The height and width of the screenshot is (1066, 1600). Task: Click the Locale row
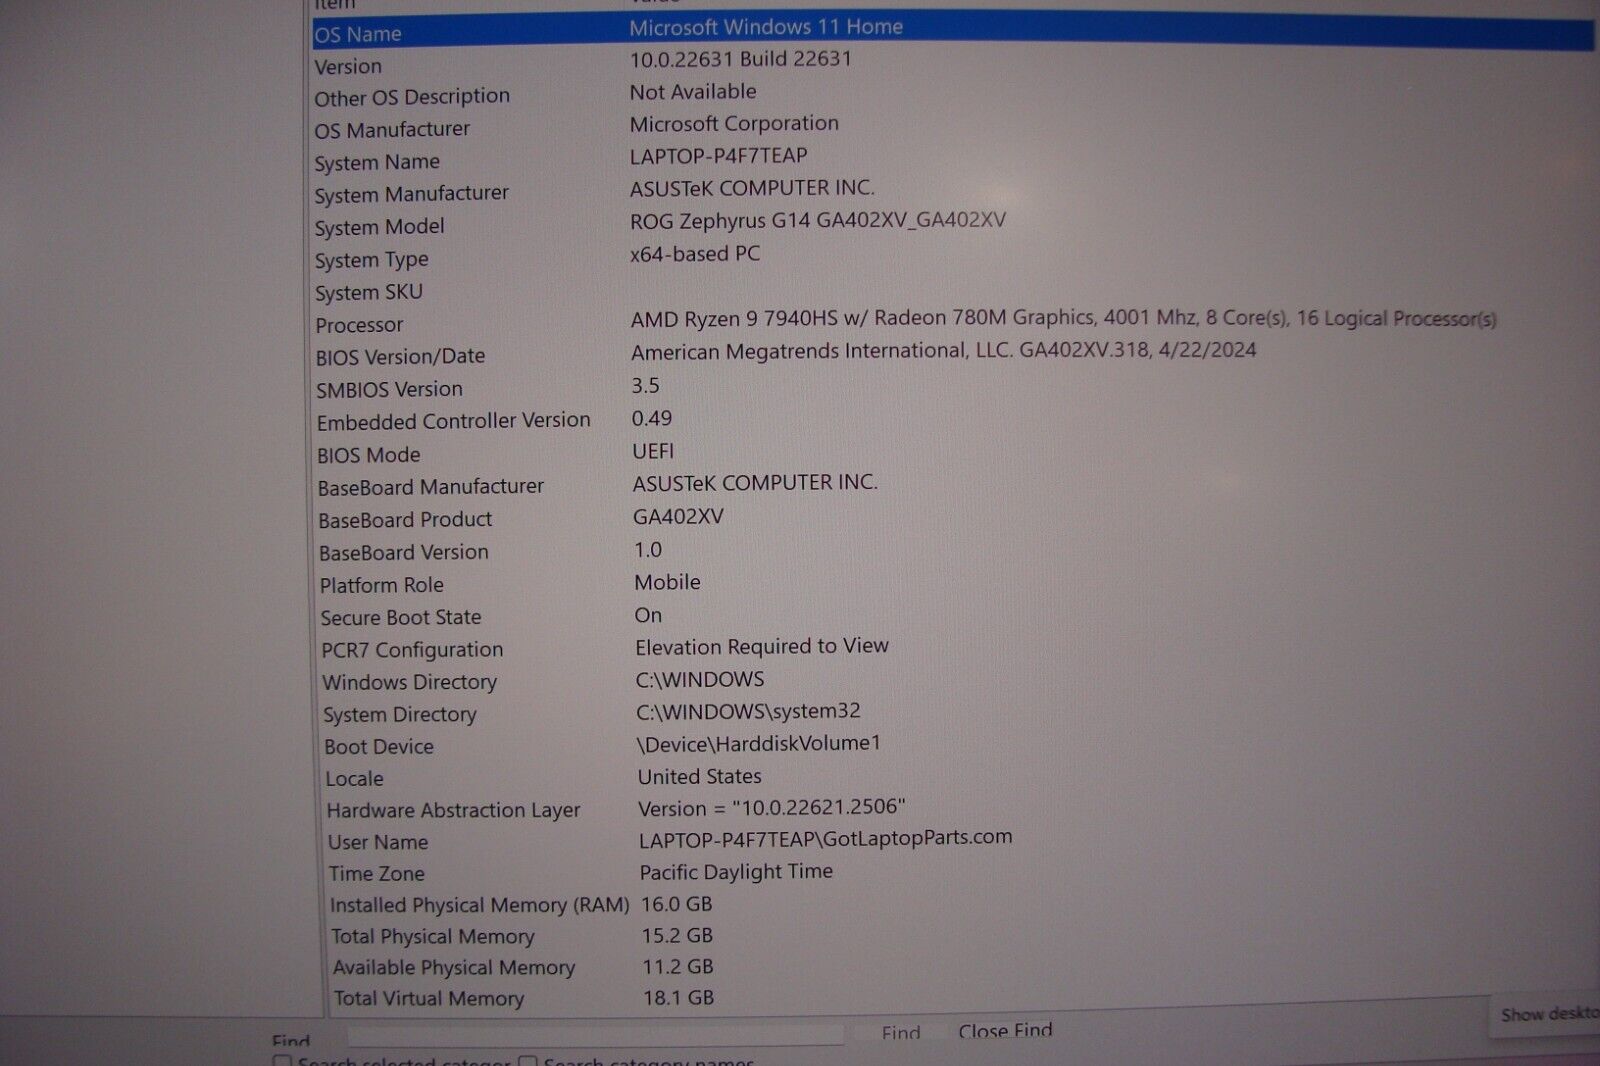click(x=953, y=778)
